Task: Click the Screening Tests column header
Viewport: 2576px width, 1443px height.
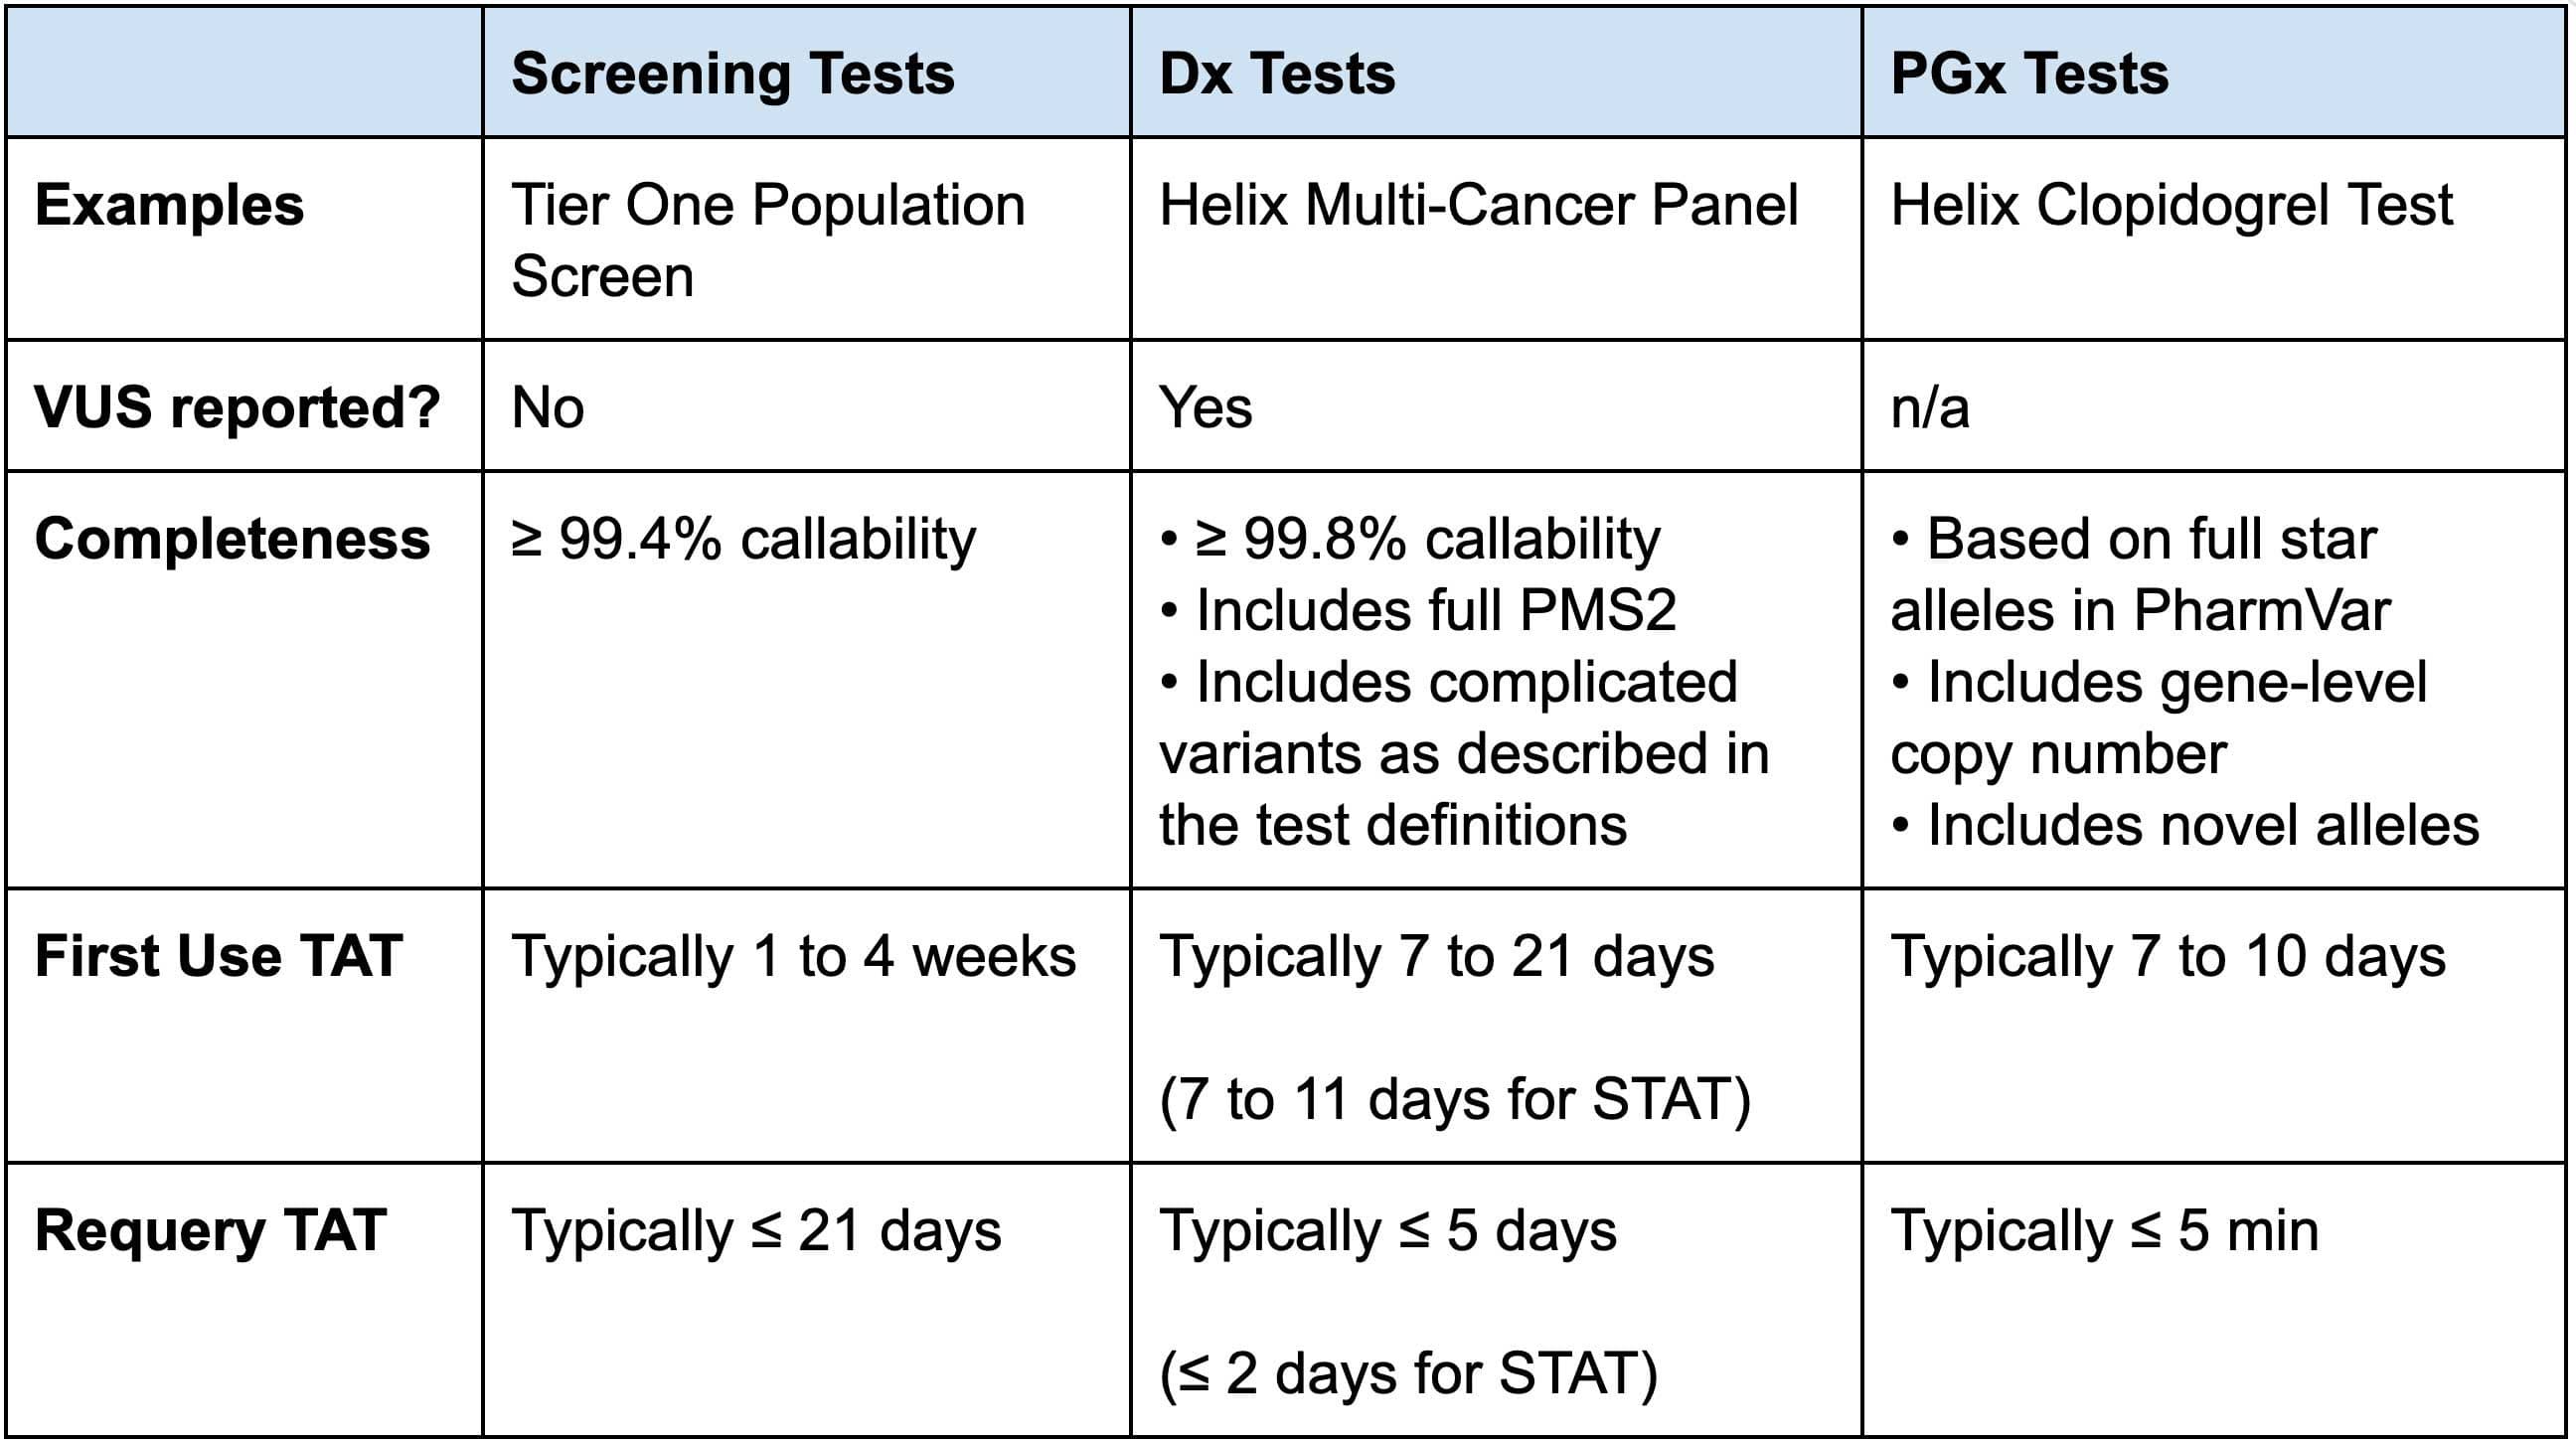Action: coord(732,74)
